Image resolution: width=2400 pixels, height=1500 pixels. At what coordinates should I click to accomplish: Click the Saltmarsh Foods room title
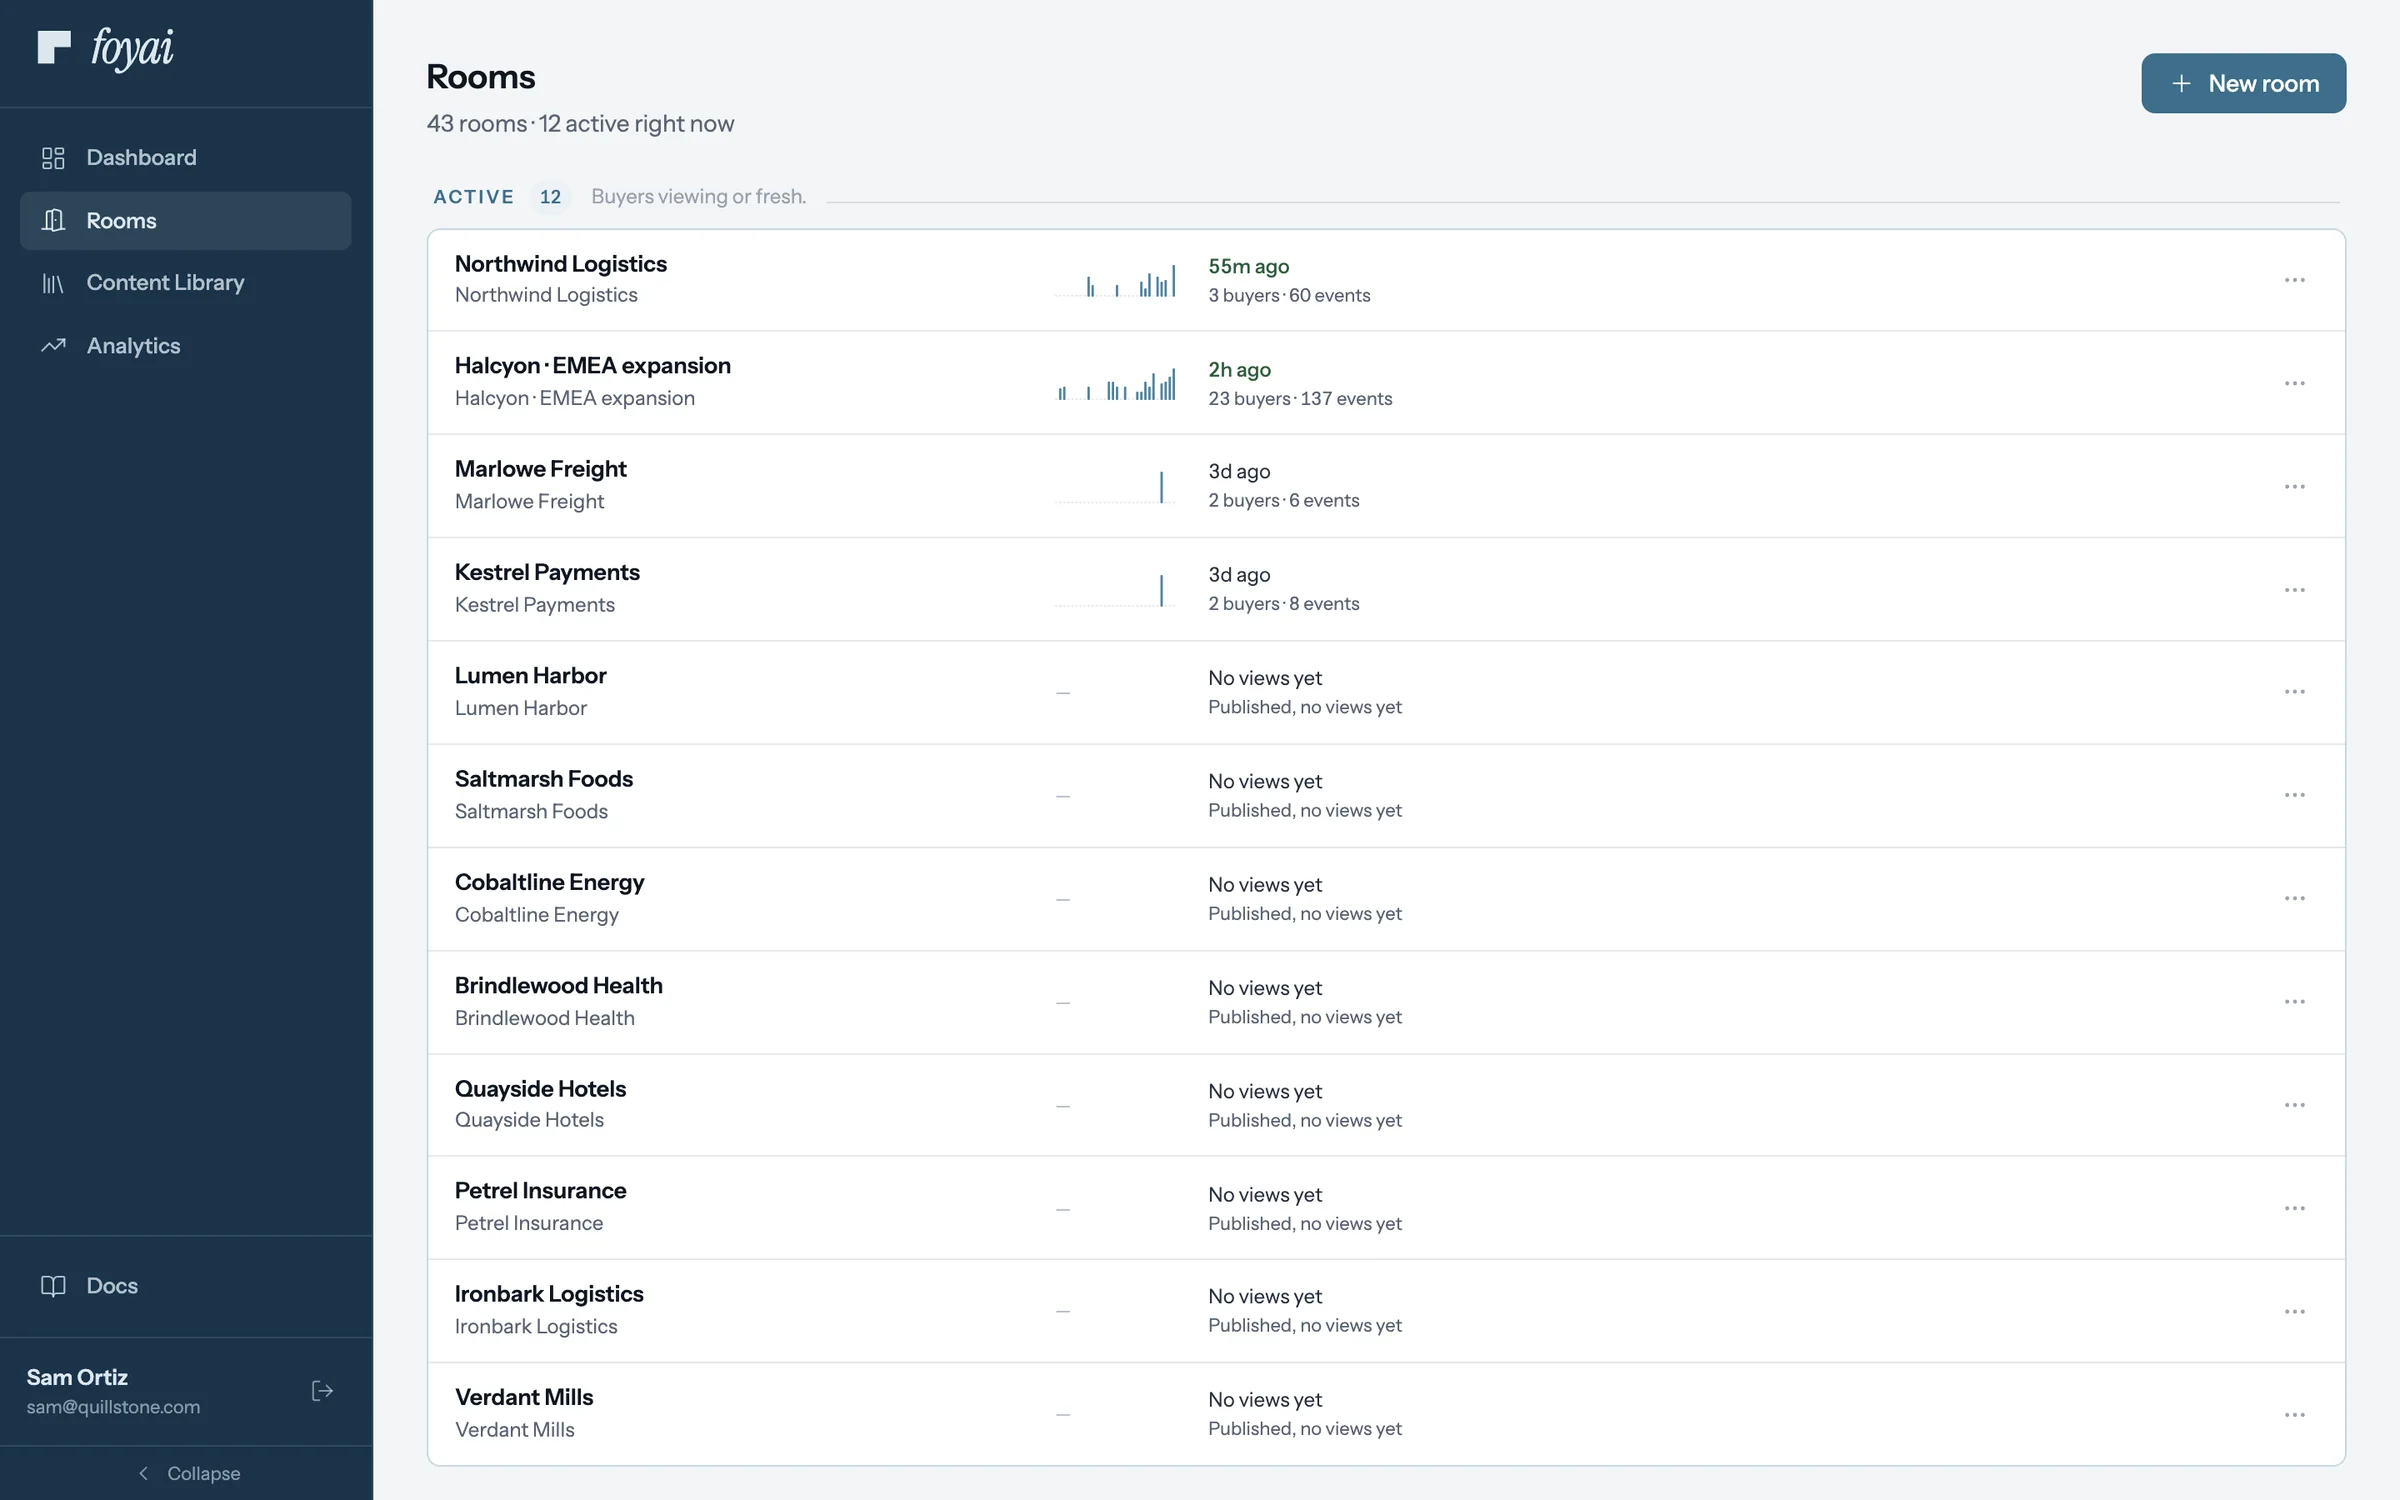543,779
